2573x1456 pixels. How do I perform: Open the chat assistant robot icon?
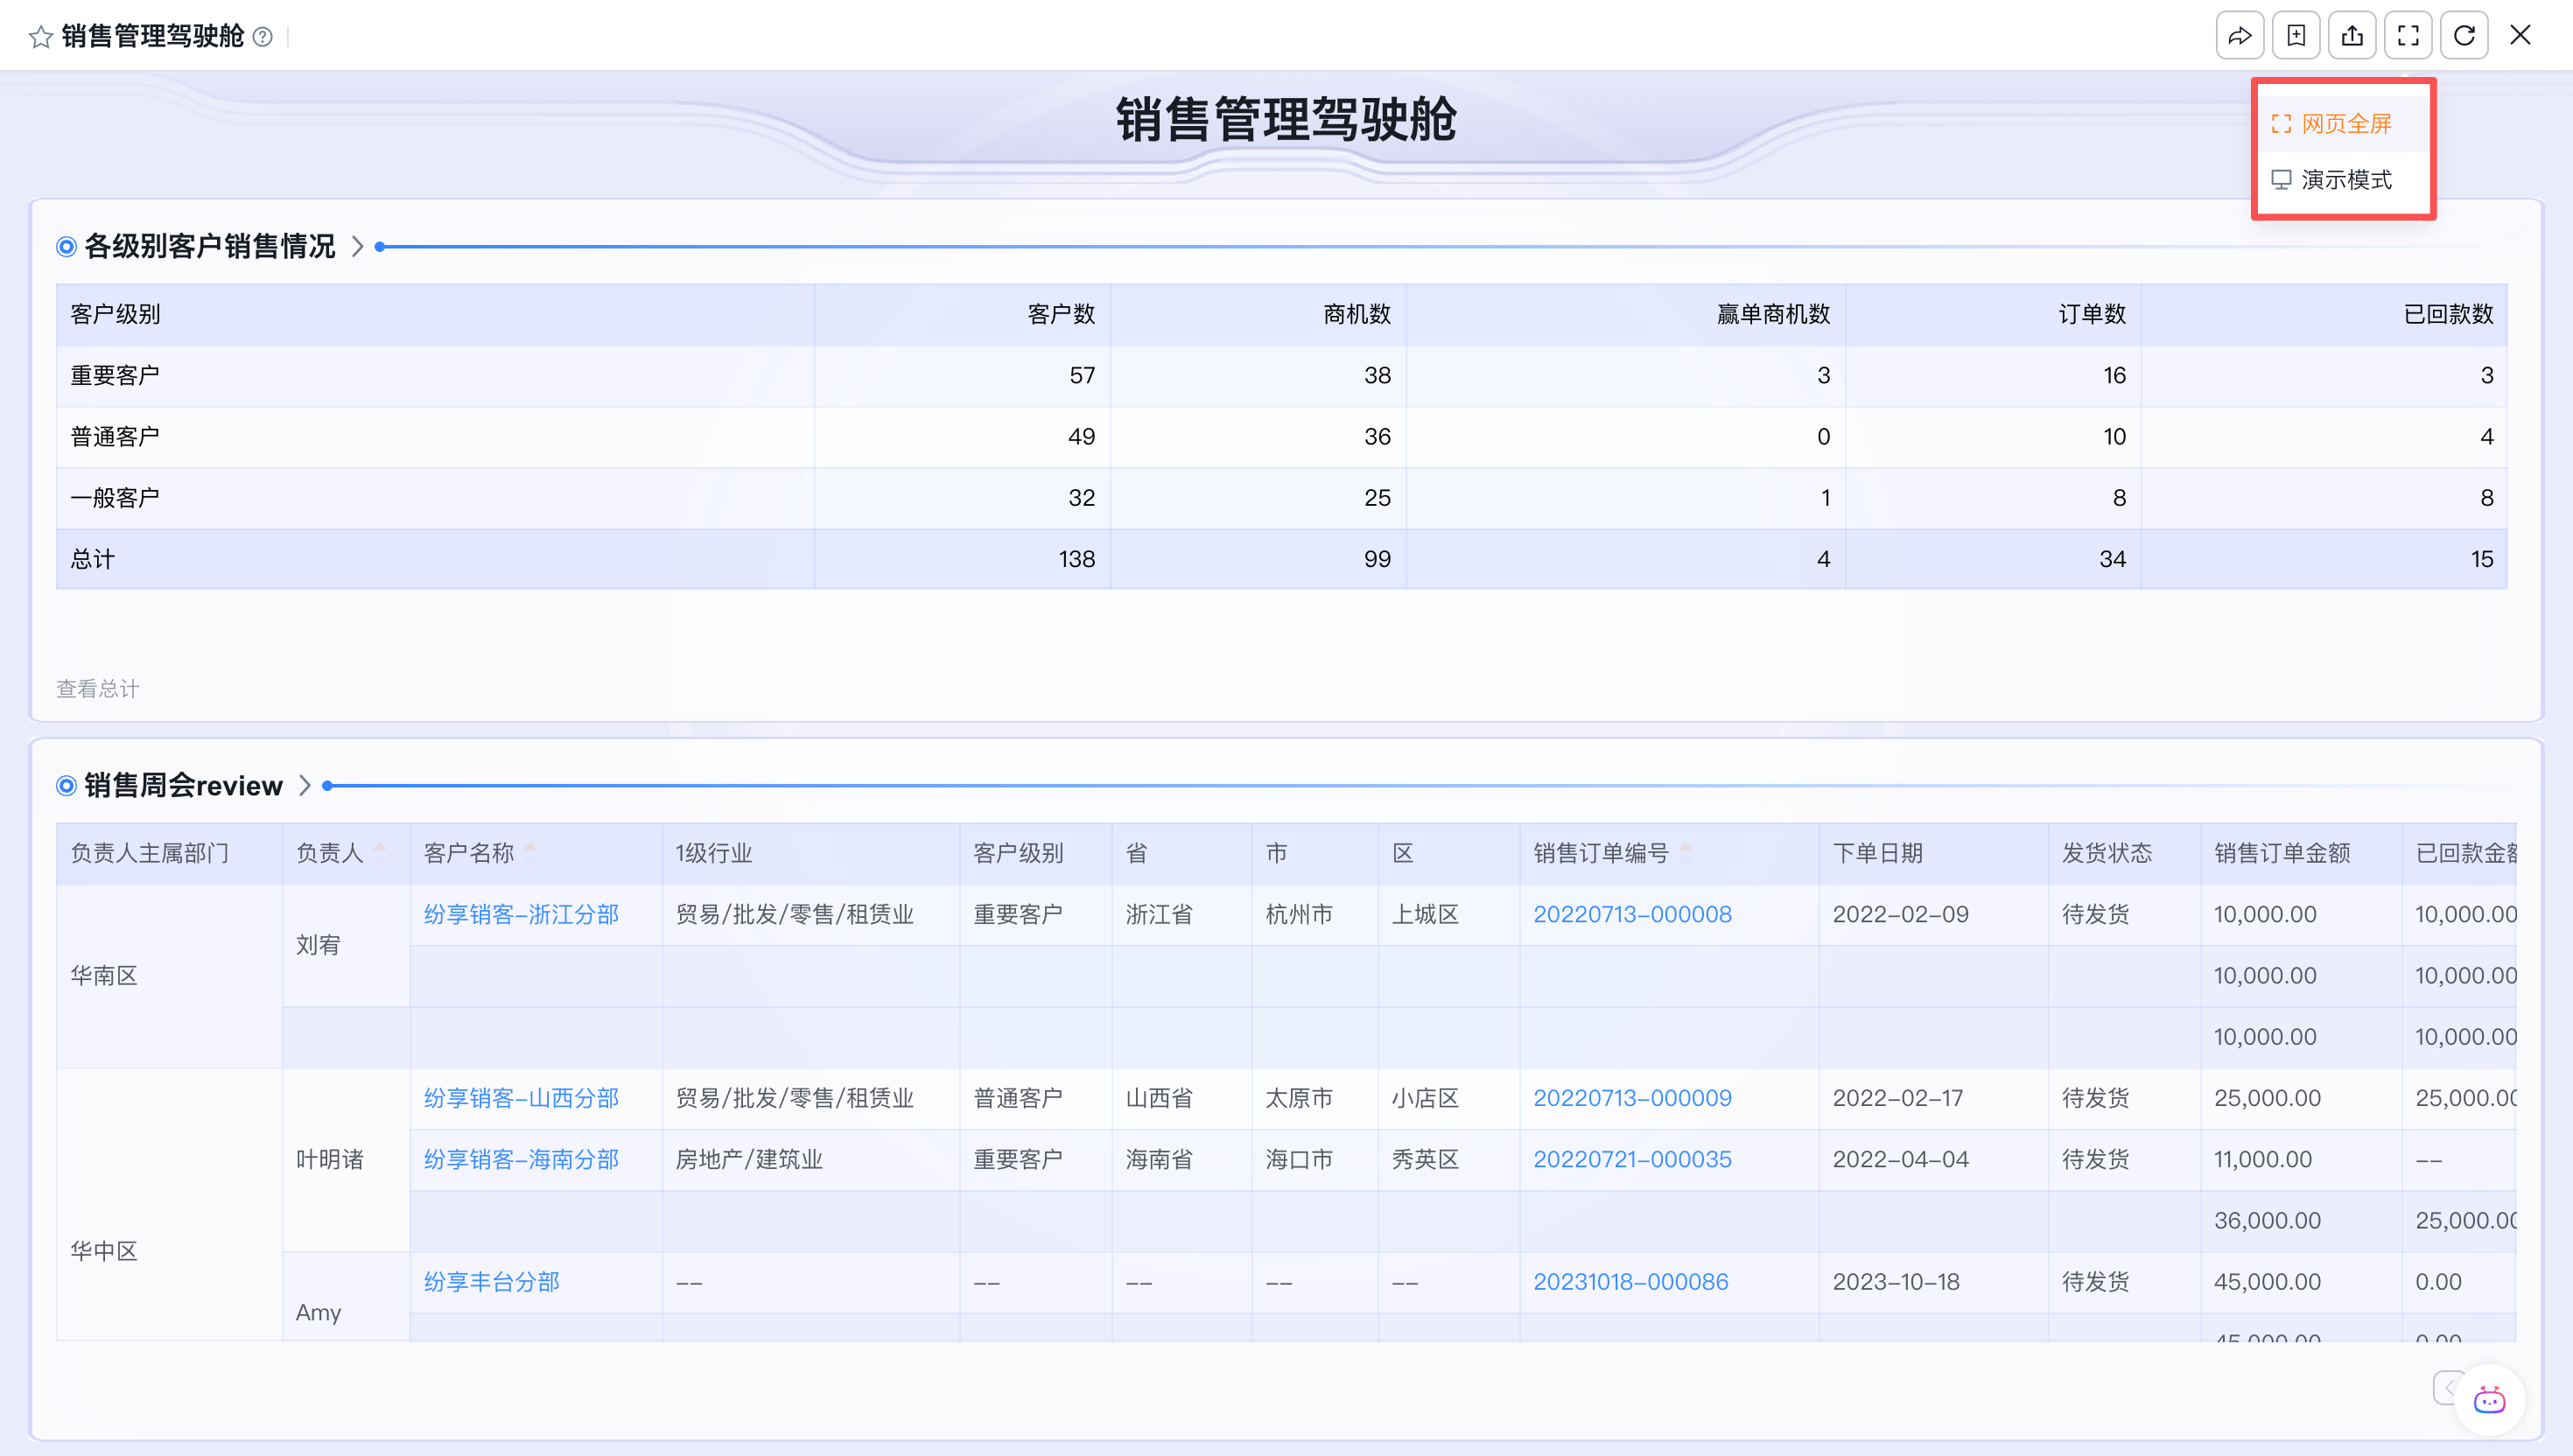click(2488, 1399)
